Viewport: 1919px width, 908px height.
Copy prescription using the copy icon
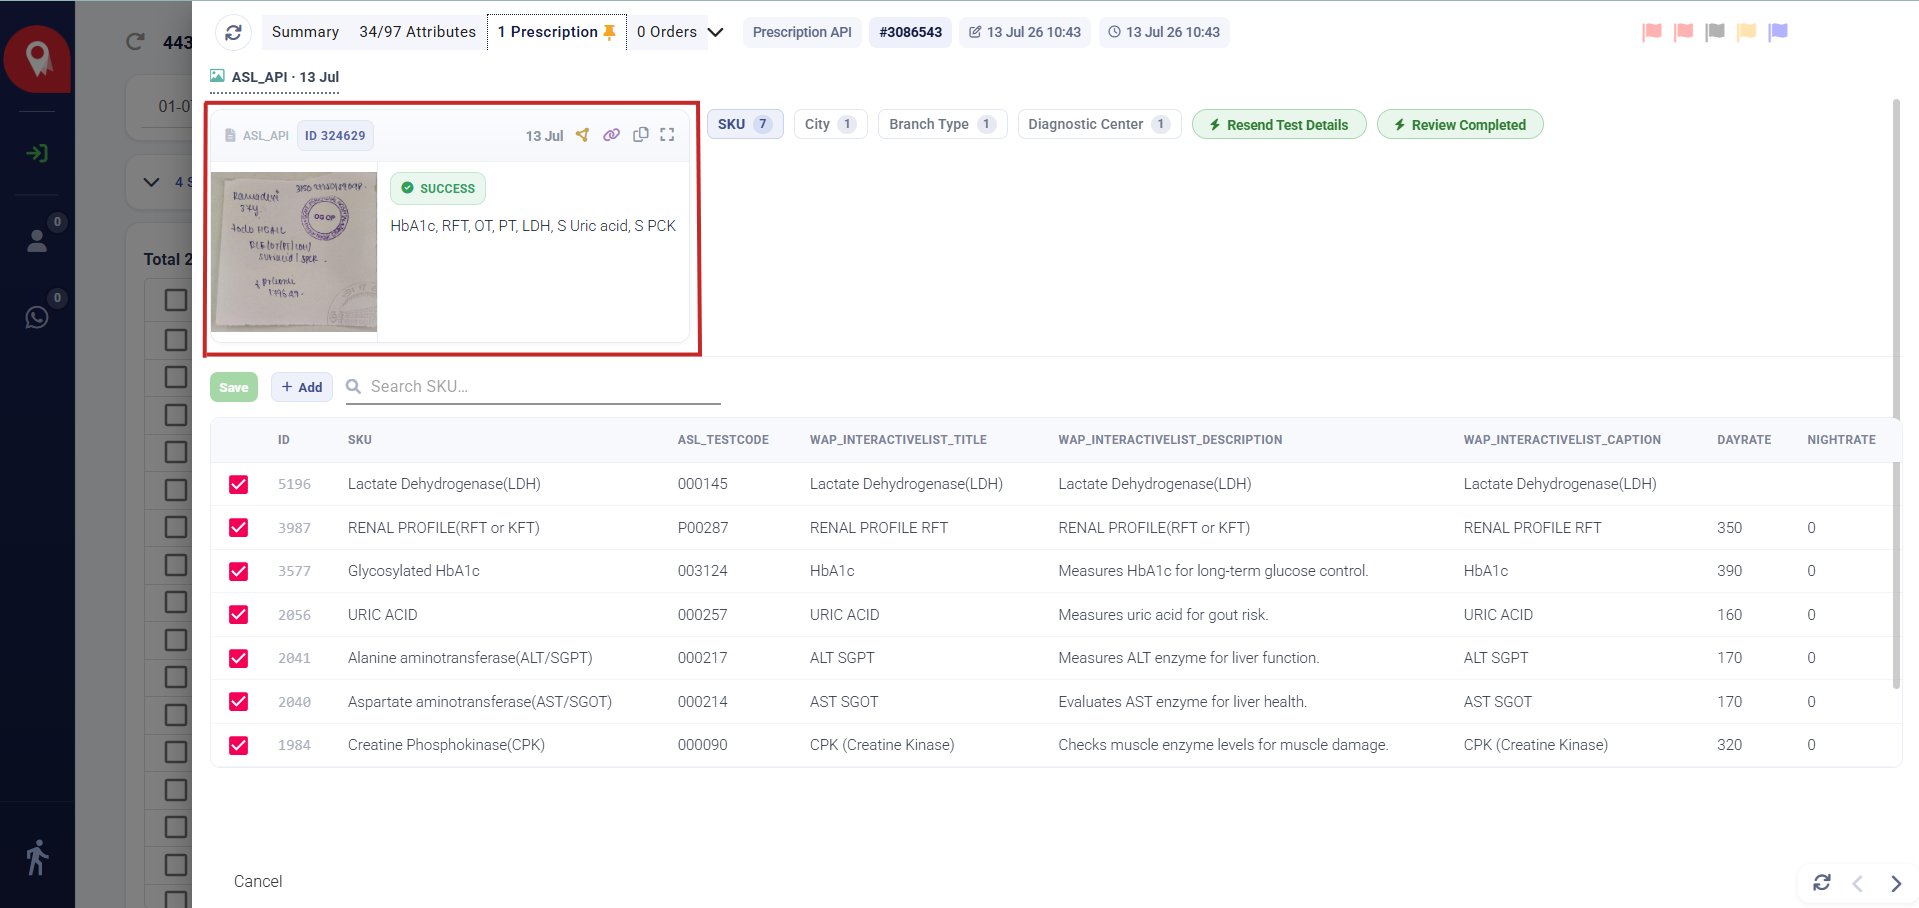click(x=641, y=135)
